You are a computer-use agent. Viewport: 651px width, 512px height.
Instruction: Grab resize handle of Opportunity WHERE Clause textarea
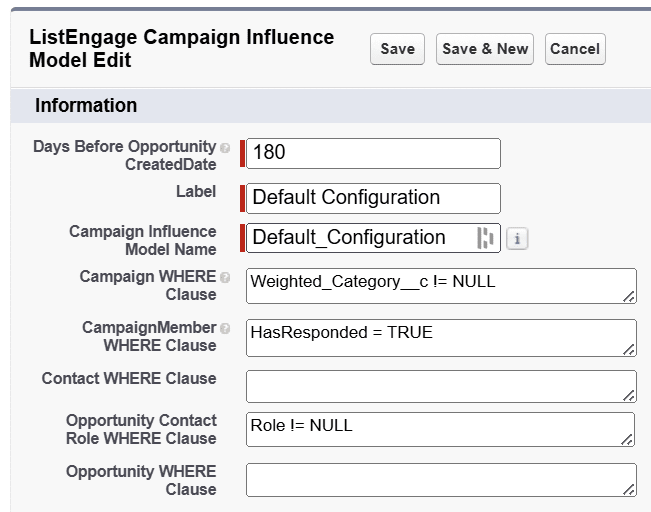(x=629, y=490)
